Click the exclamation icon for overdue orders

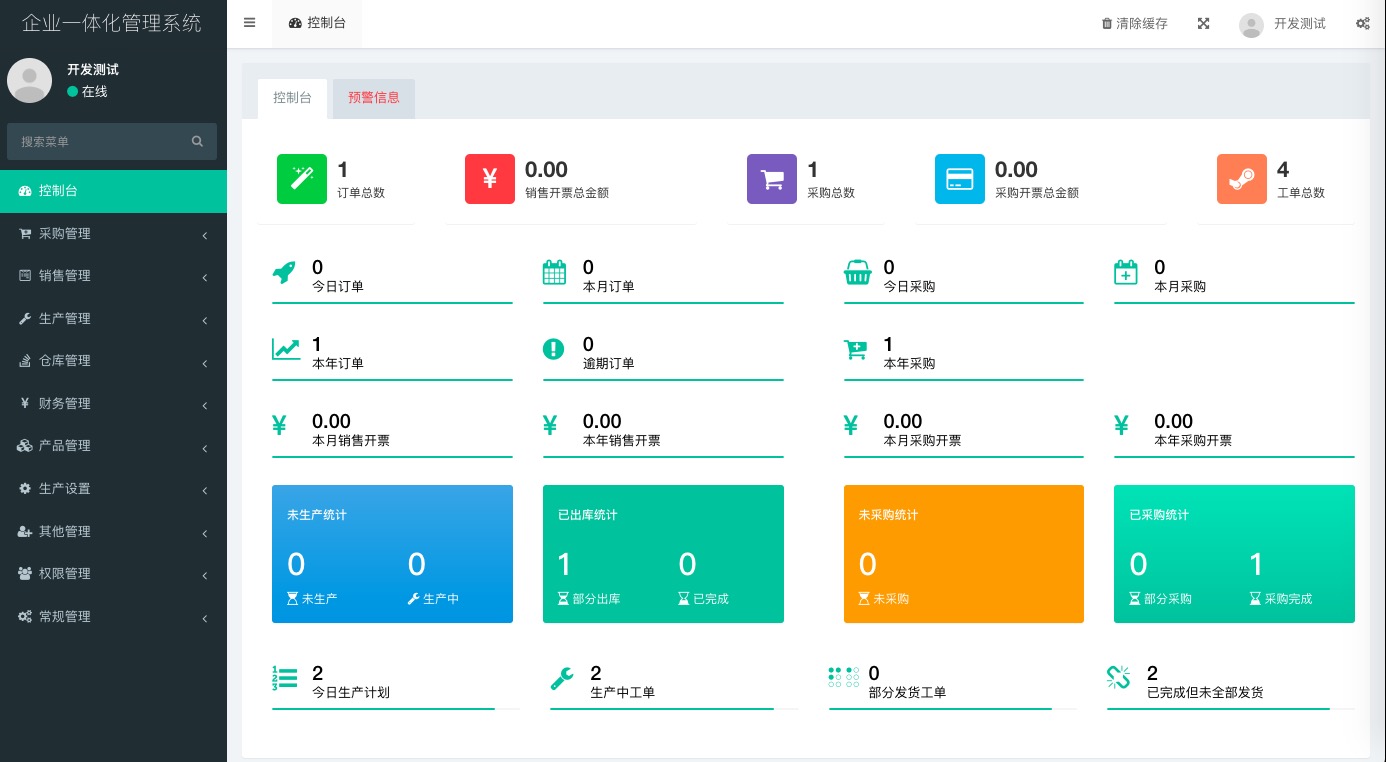tap(553, 349)
